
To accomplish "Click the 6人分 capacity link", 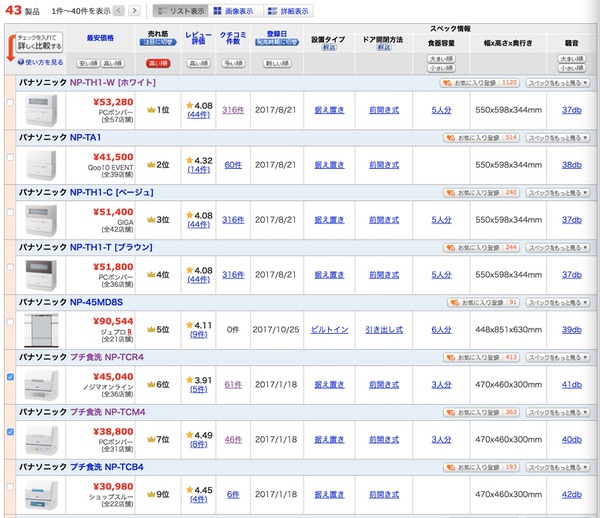I will (x=441, y=330).
